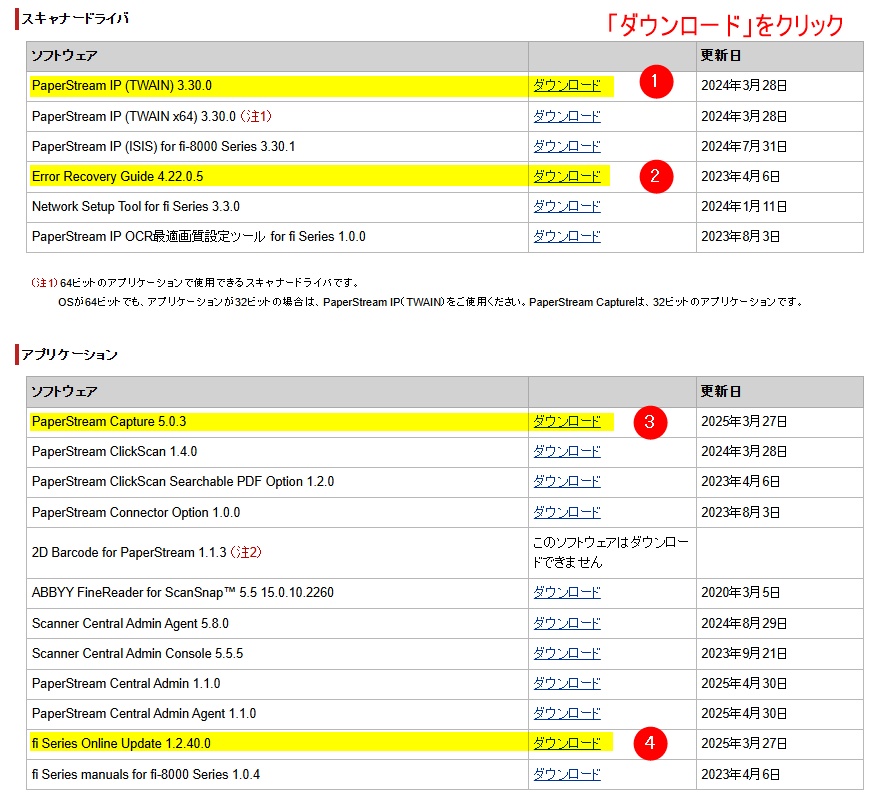This screenshot has width=877, height=806.
Task: Click the date 2024年7月31日
Action: tap(744, 147)
